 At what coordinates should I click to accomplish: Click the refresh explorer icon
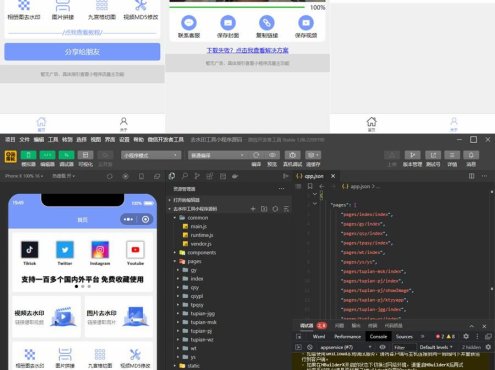click(x=275, y=209)
